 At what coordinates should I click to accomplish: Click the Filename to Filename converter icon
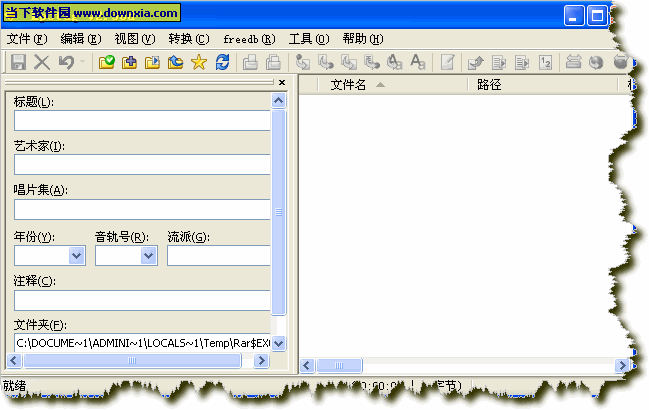click(x=349, y=62)
